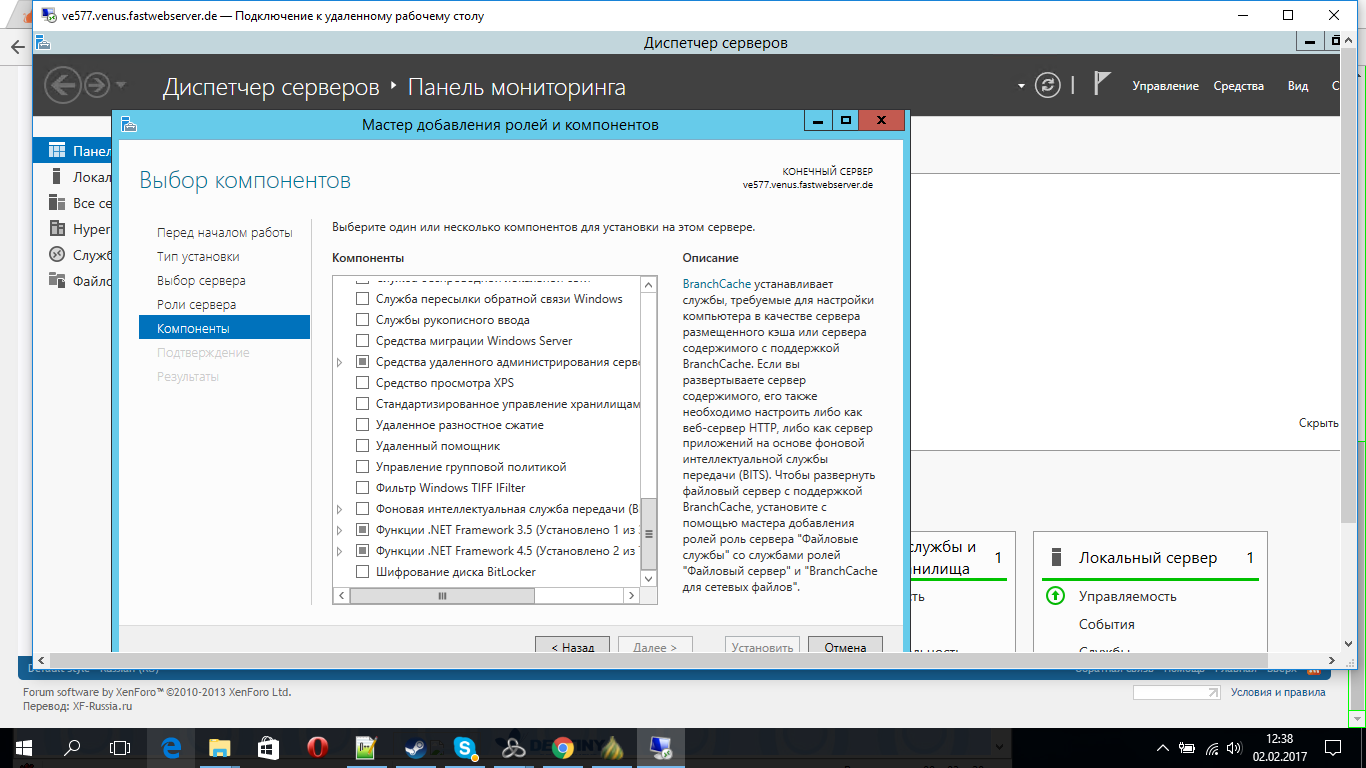Click the back arrow in Server Manager header
The height and width of the screenshot is (768, 1366).
[x=63, y=86]
